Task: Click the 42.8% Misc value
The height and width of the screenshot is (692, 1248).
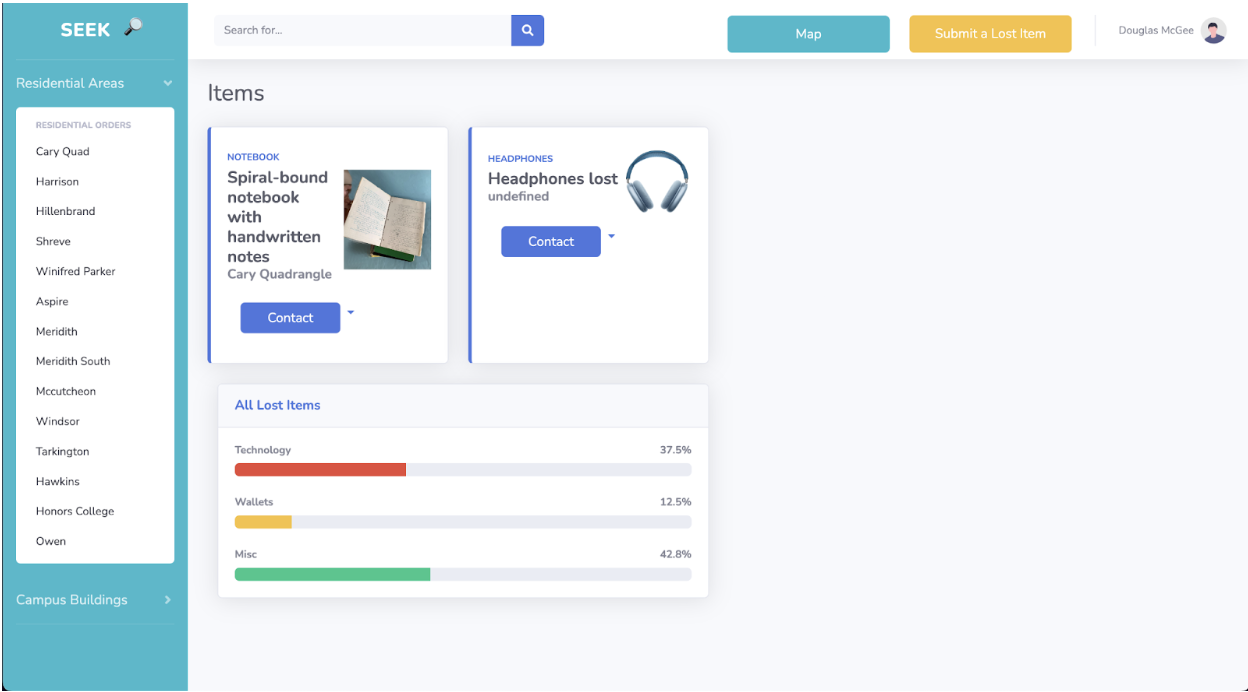Action: coord(676,554)
